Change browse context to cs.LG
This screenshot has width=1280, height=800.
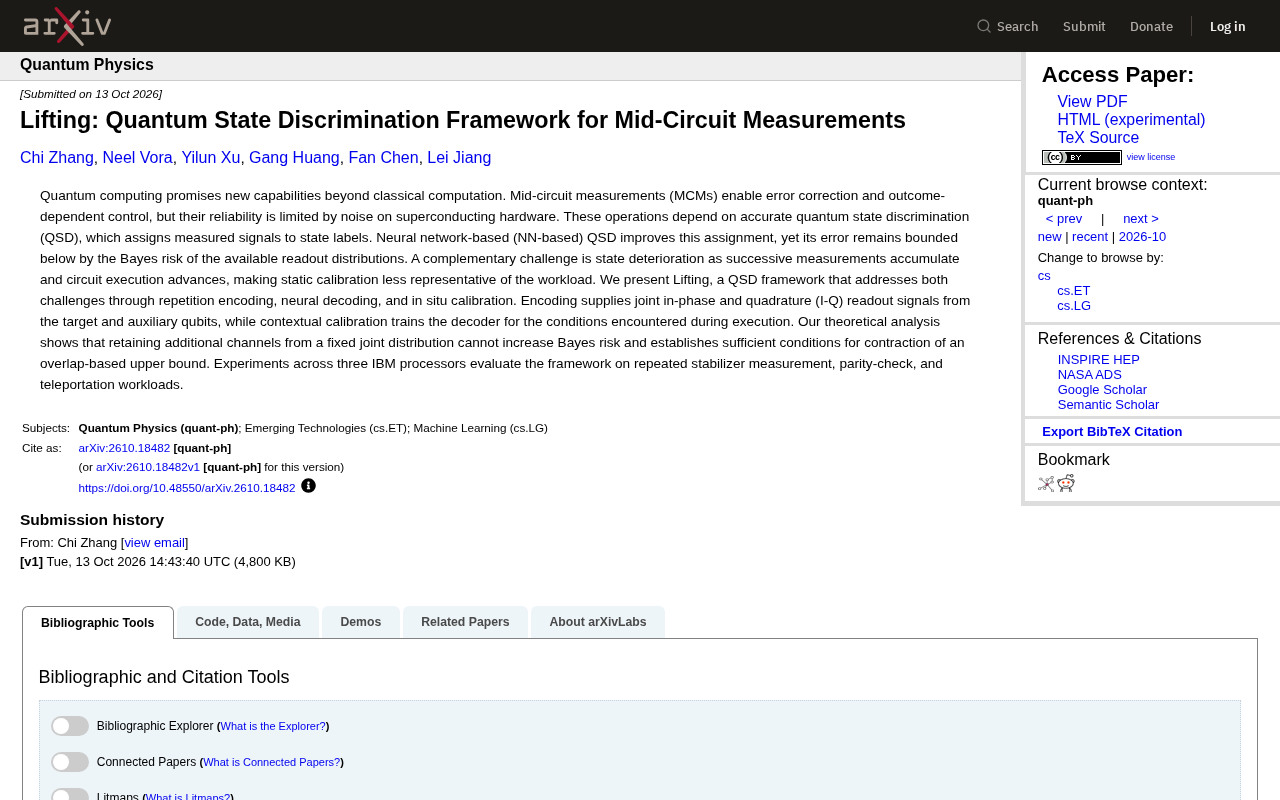pos(1074,306)
